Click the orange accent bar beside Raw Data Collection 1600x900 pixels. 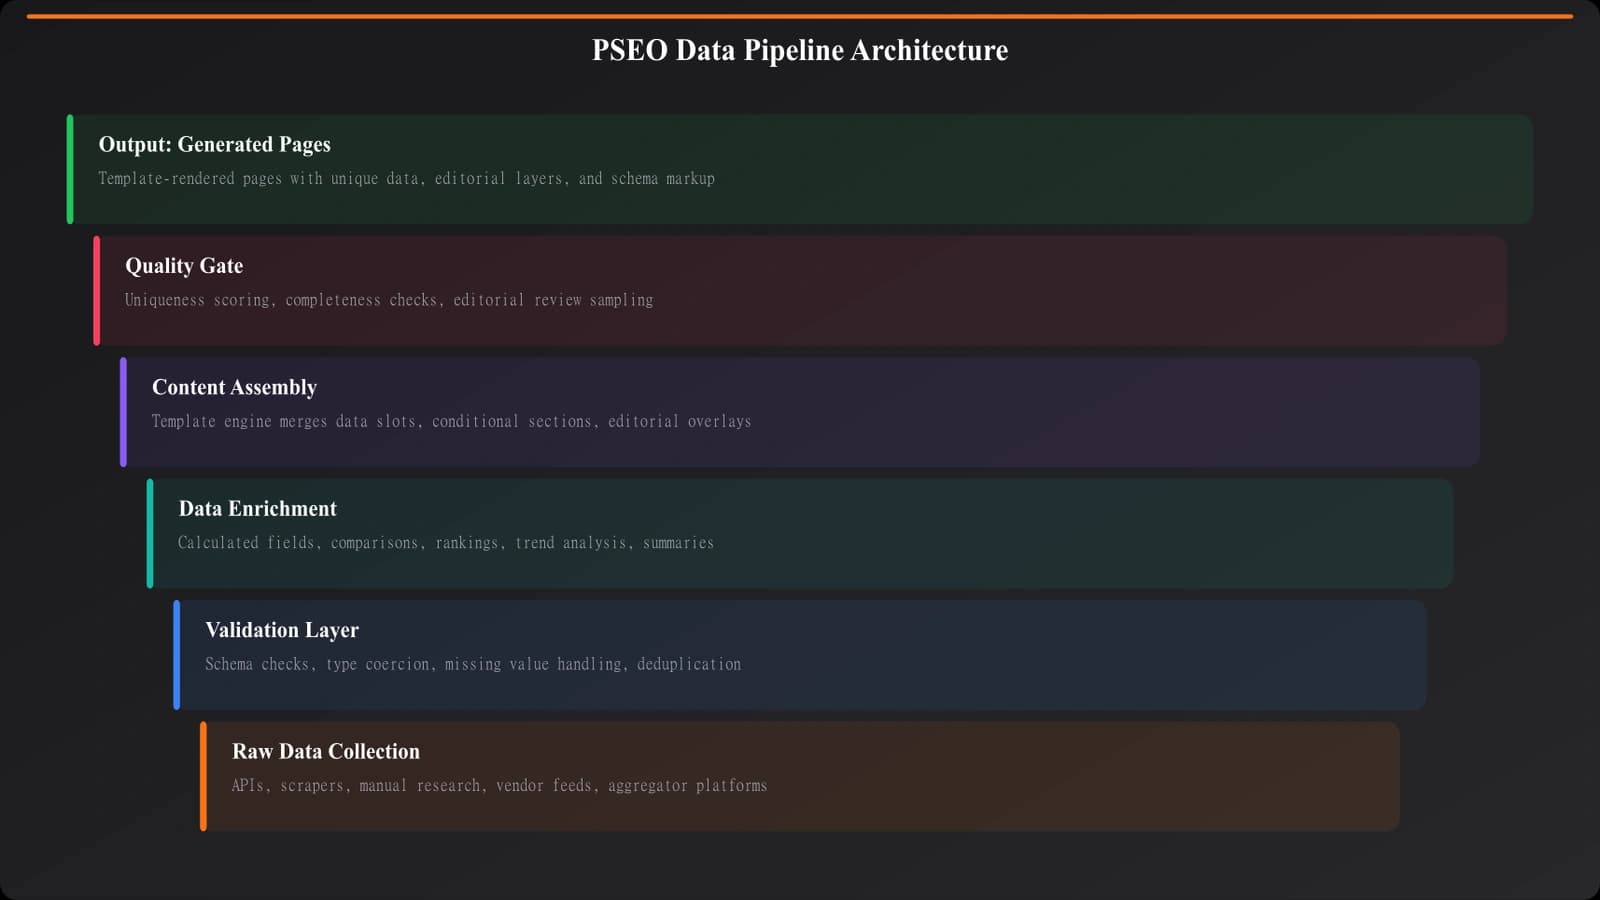point(202,776)
